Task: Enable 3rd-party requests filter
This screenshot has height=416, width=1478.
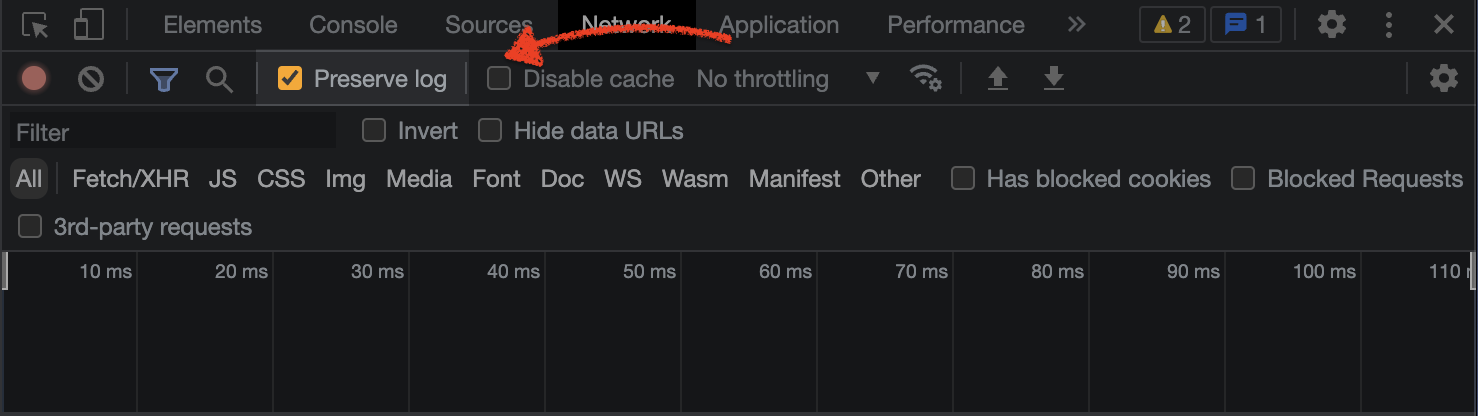Action: (x=31, y=227)
